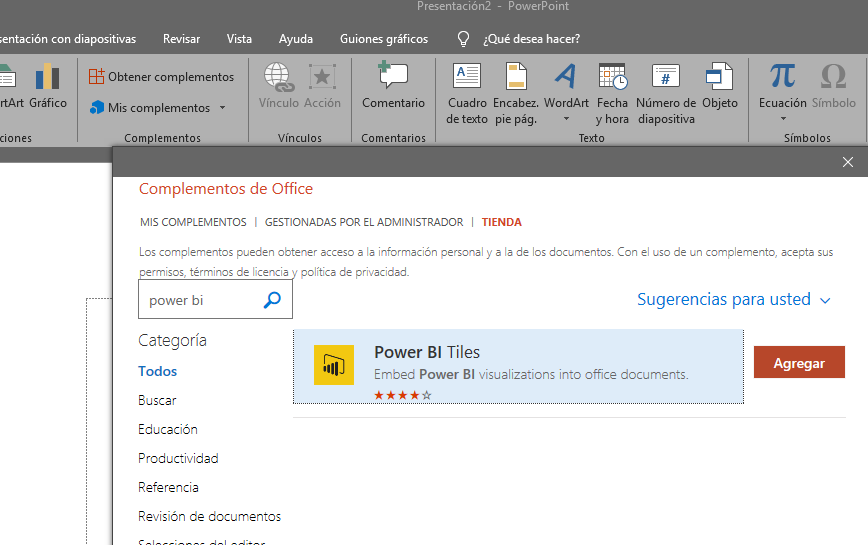Viewport: 868px width, 545px height.
Task: Select the Todos category
Action: (x=157, y=371)
